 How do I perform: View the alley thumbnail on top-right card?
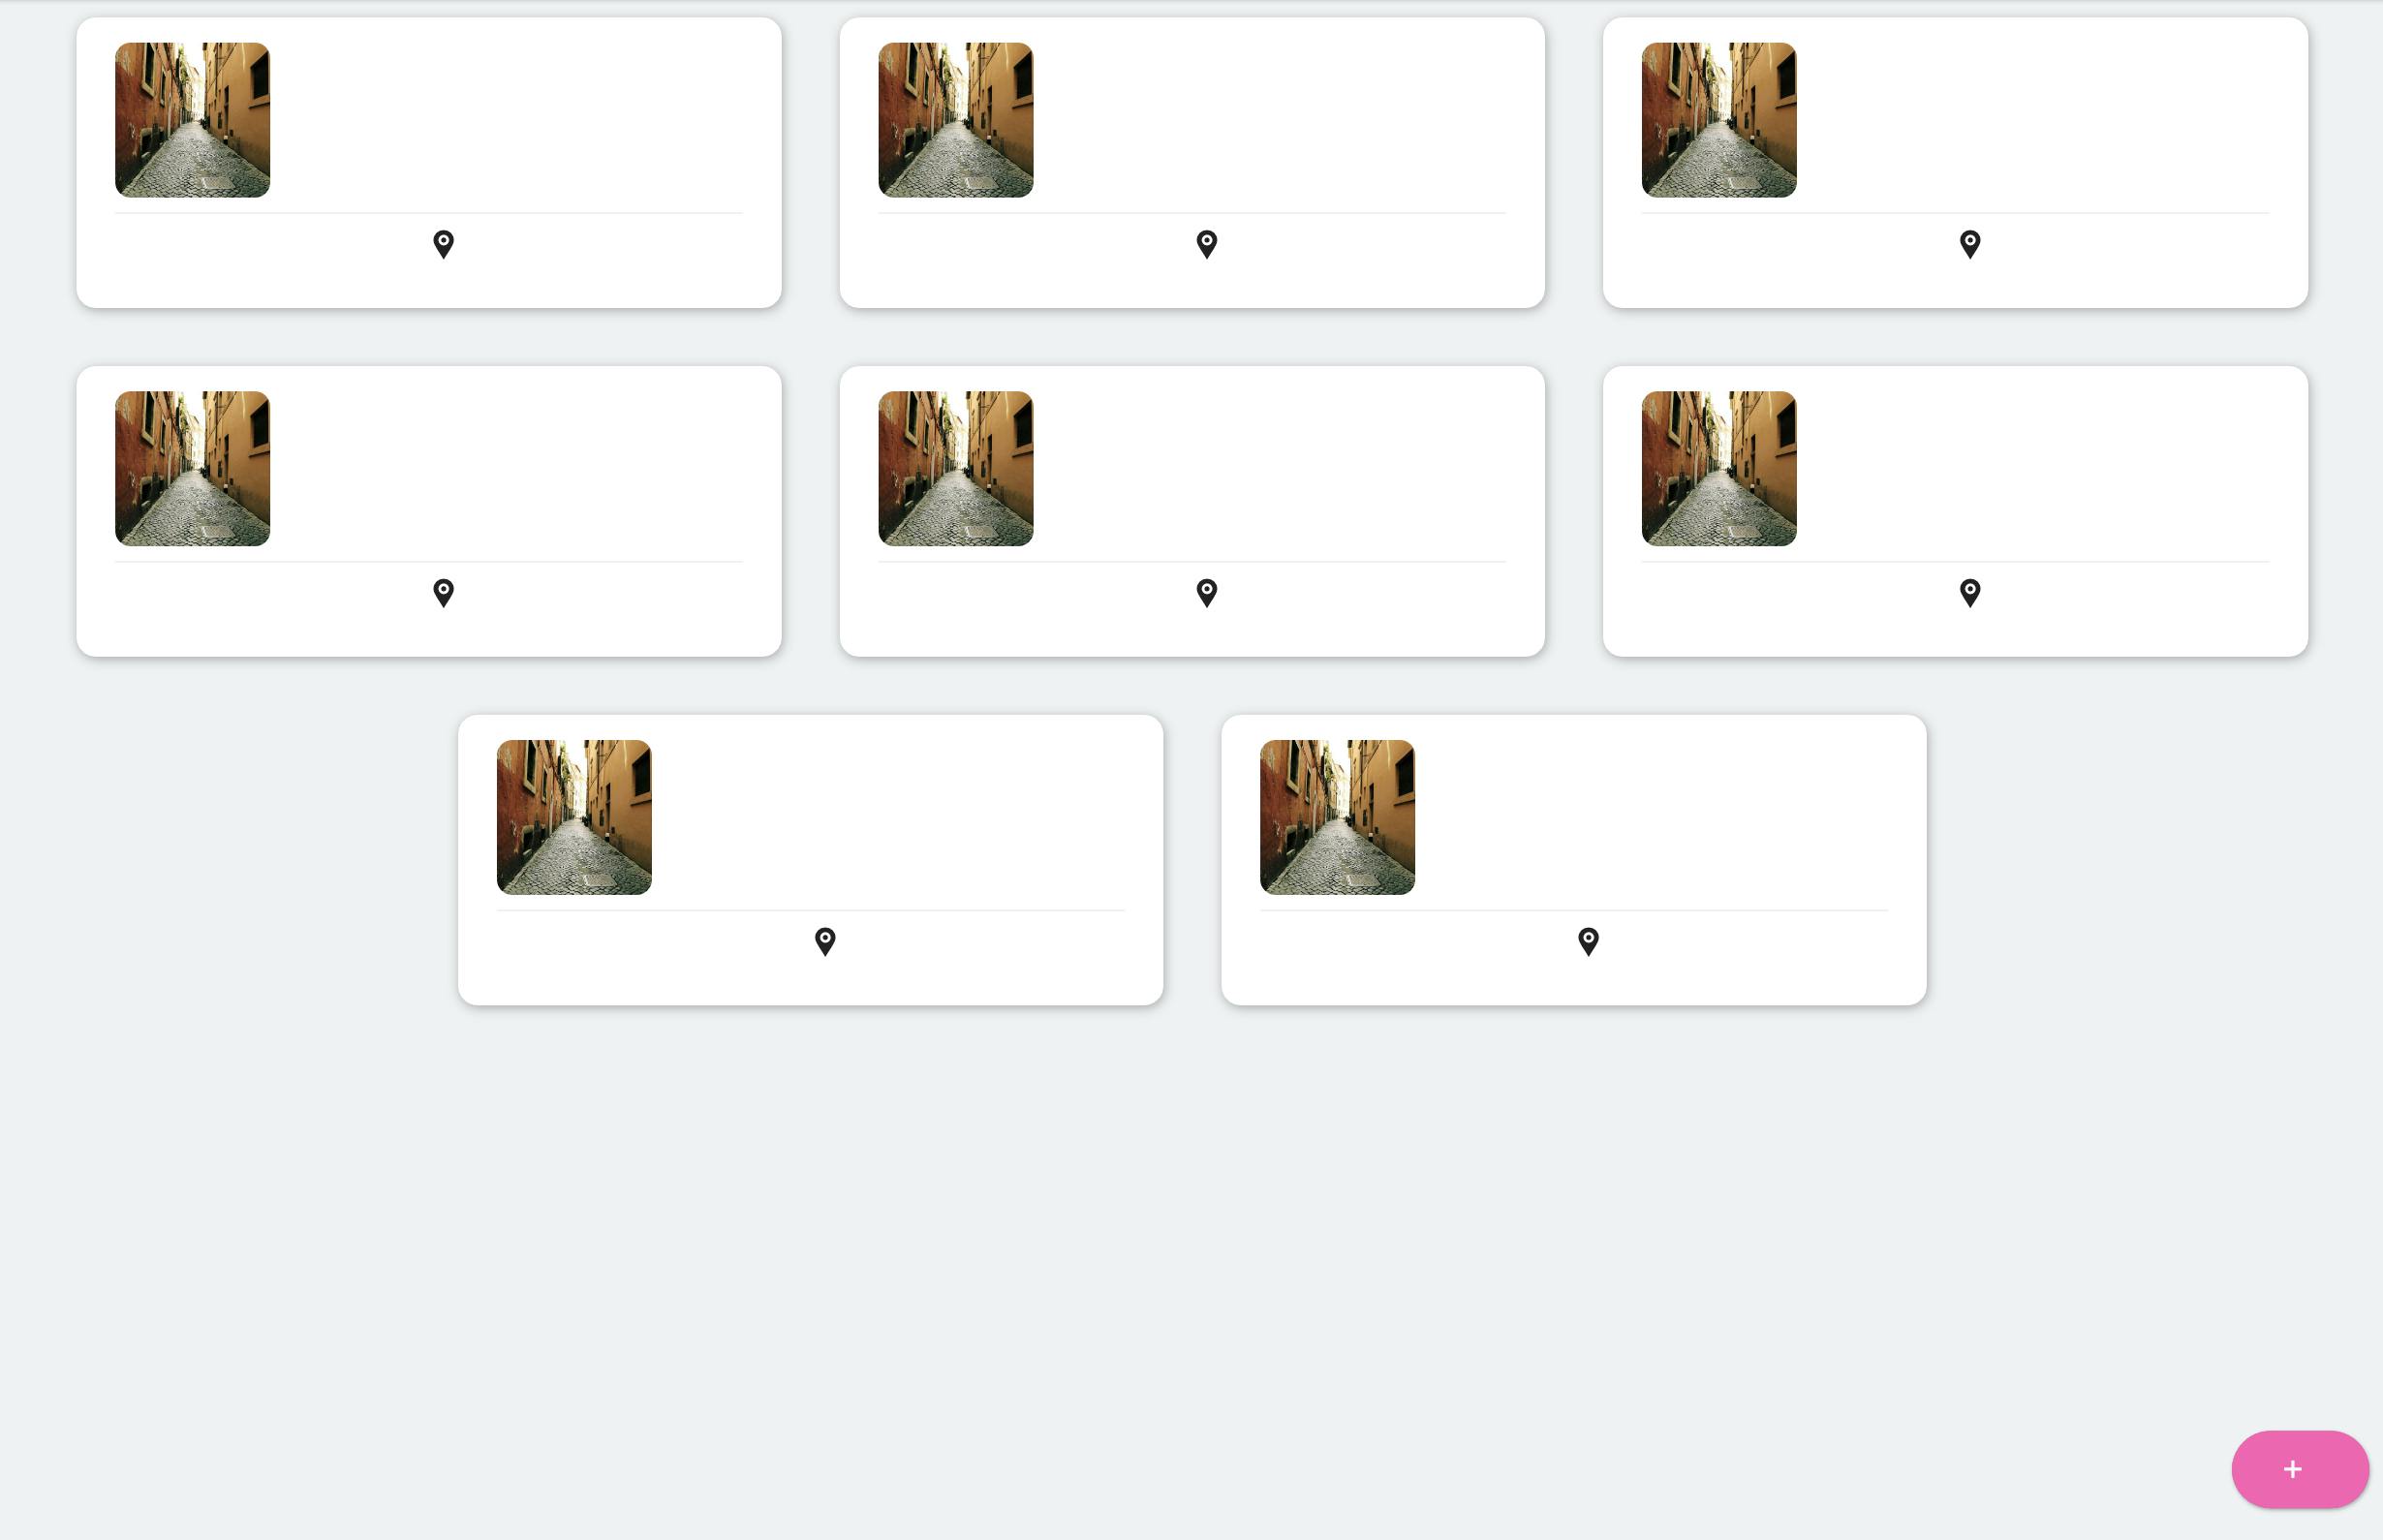pos(1719,120)
